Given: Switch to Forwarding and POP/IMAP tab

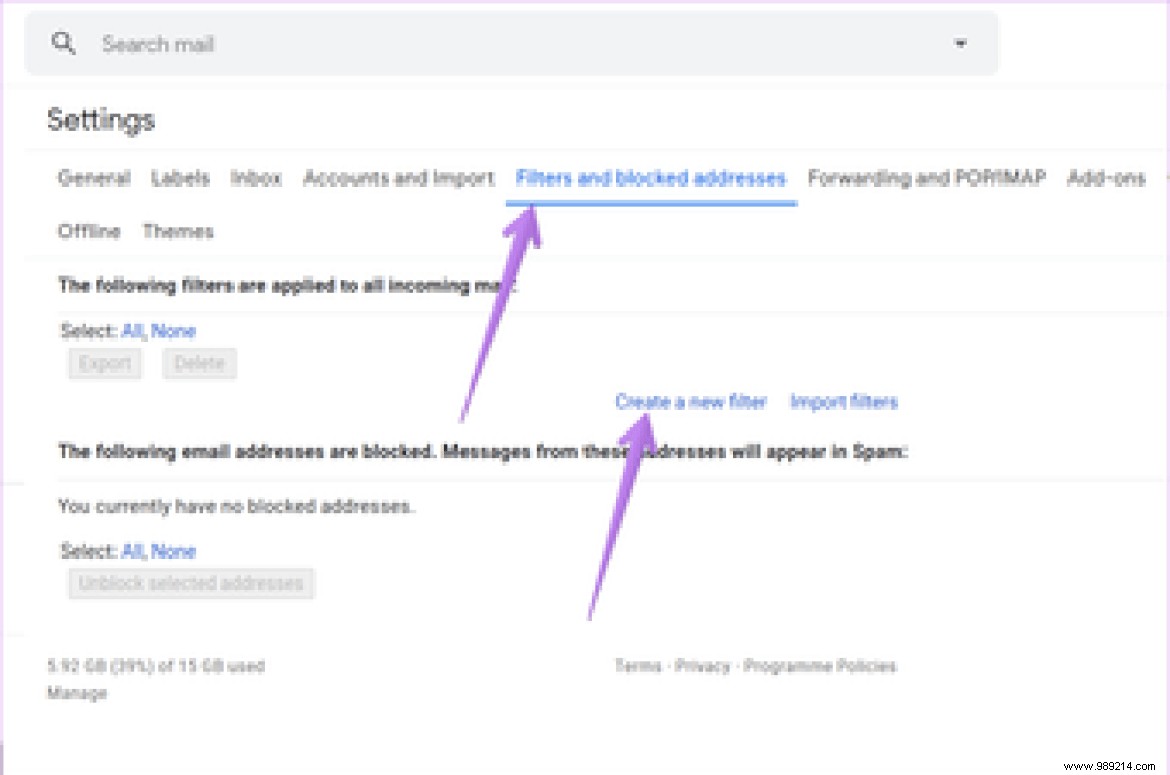Looking at the screenshot, I should click(928, 177).
